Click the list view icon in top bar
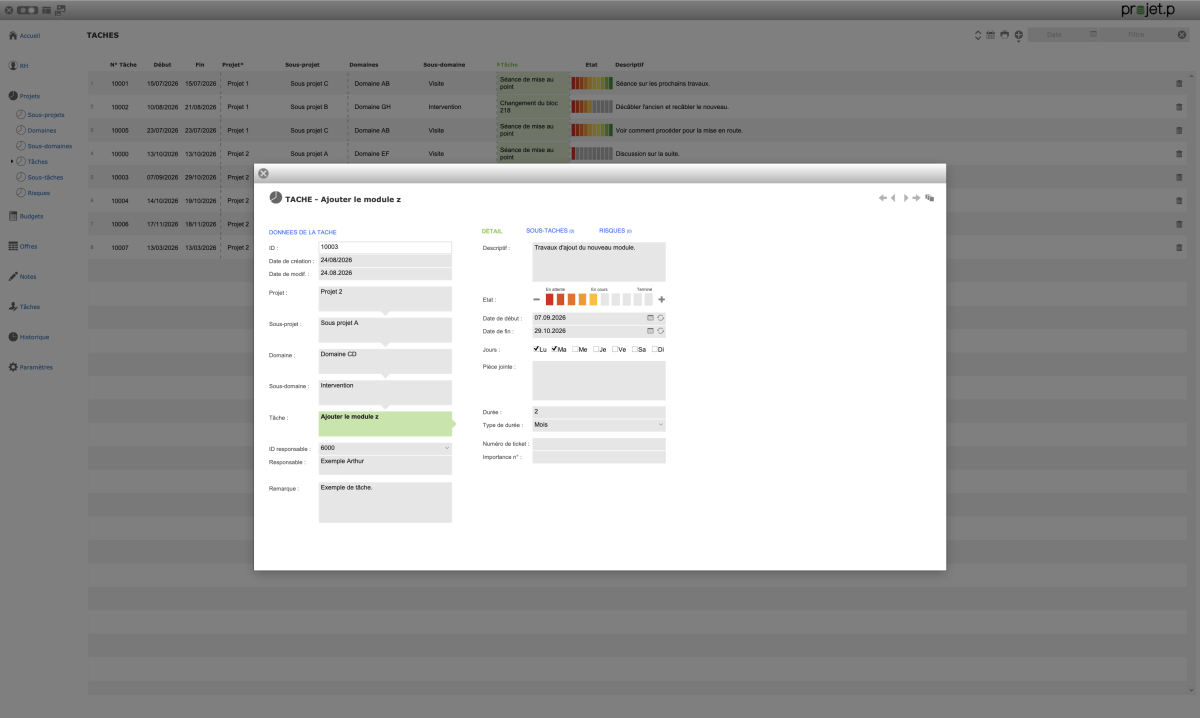This screenshot has width=1200, height=718. (48, 9)
